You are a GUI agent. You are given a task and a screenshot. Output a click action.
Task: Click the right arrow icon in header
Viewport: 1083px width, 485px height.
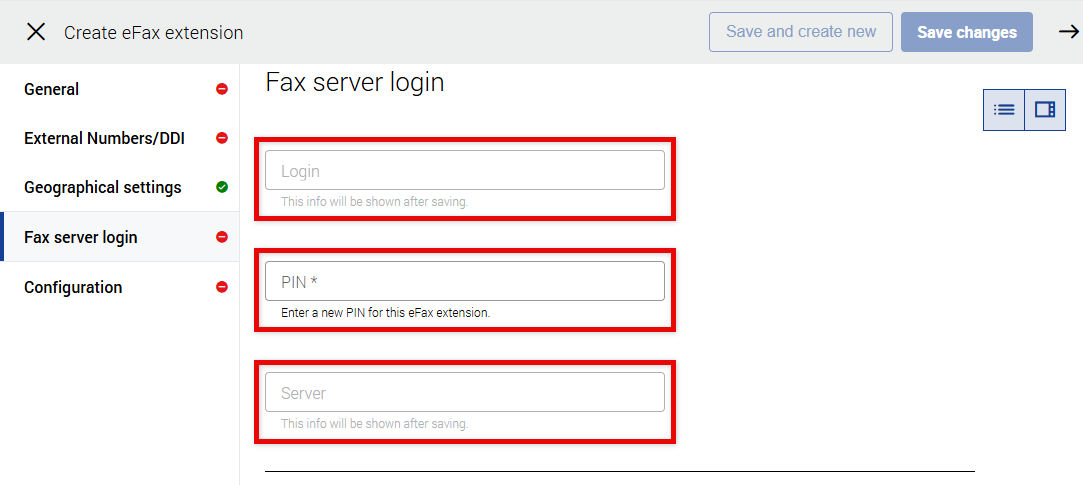pyautogui.click(x=1068, y=32)
